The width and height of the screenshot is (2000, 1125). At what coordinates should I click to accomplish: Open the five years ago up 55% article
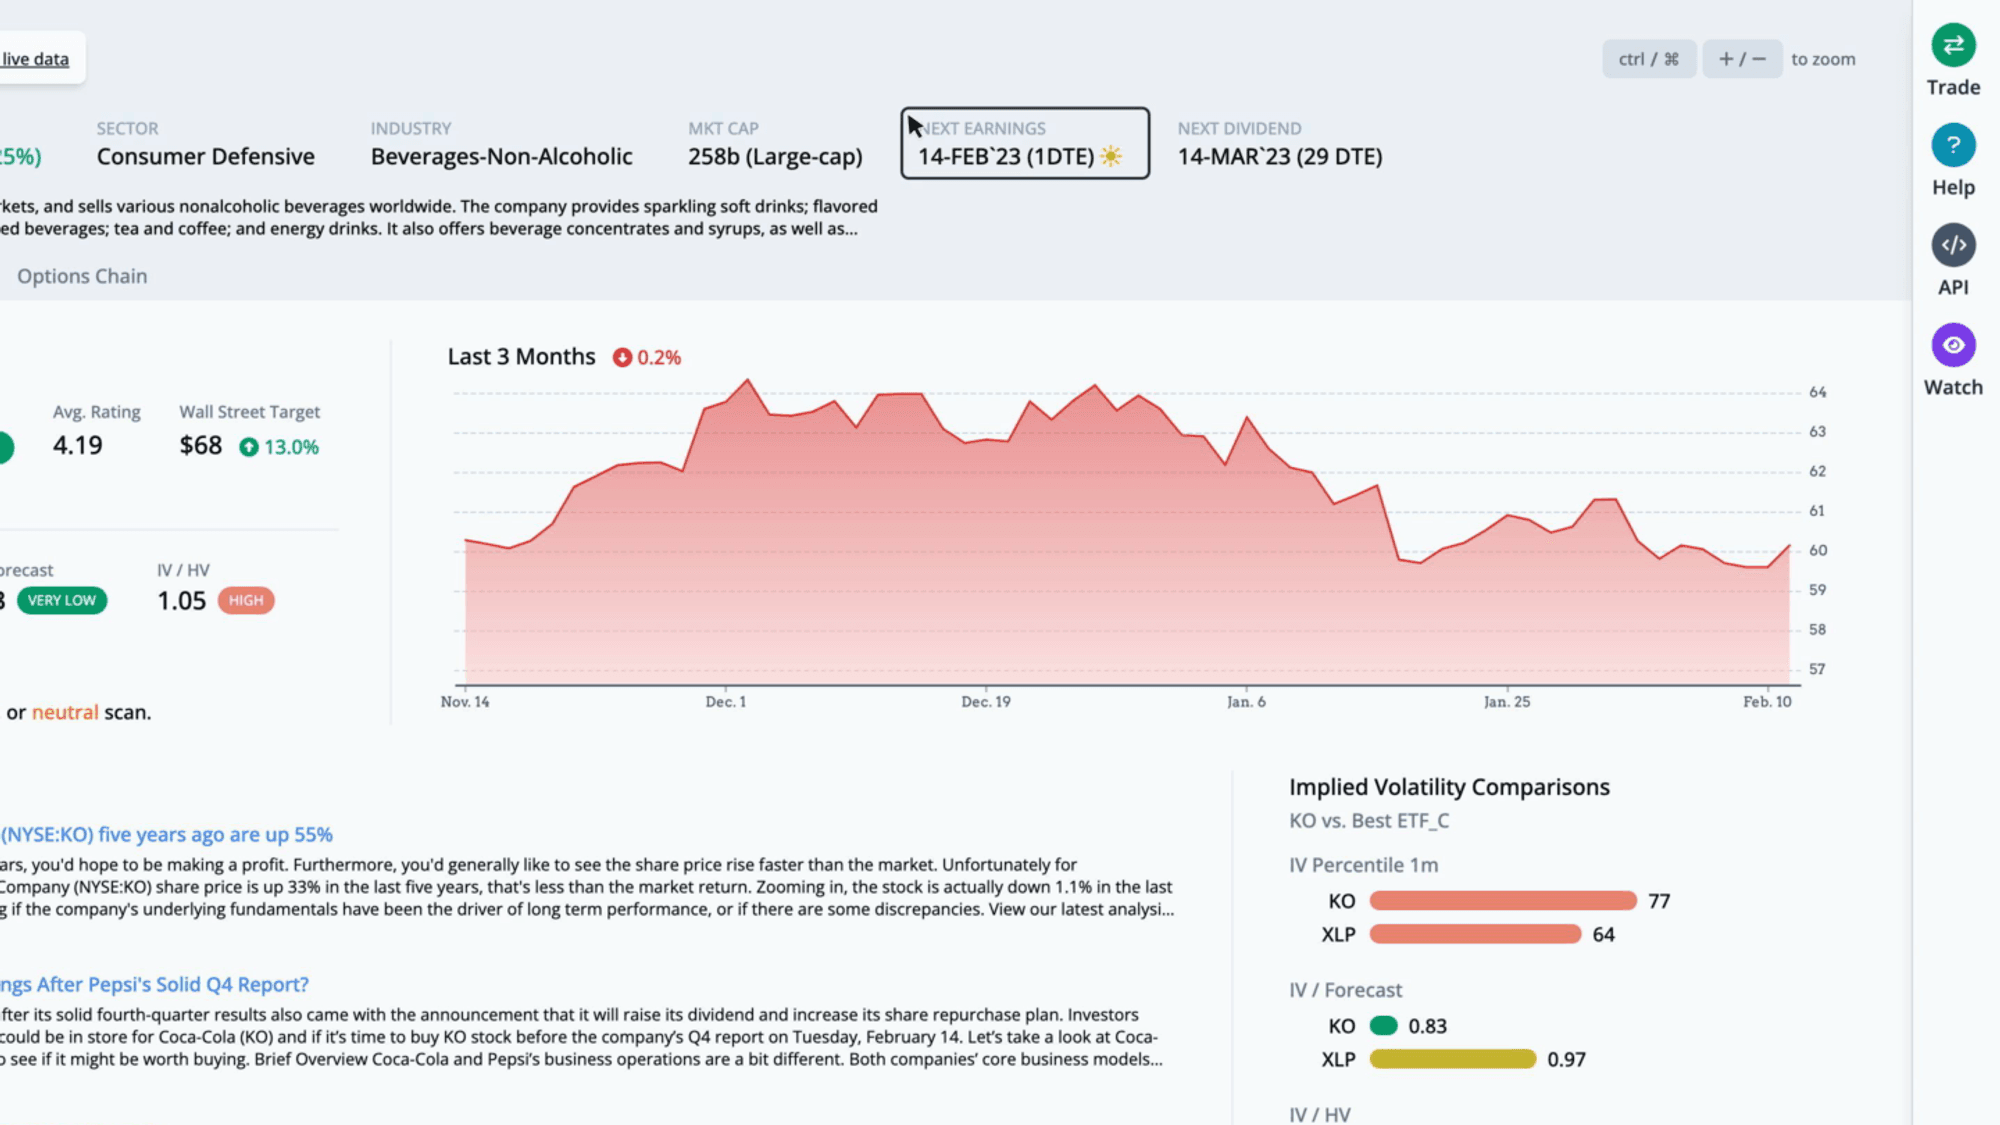[x=166, y=834]
